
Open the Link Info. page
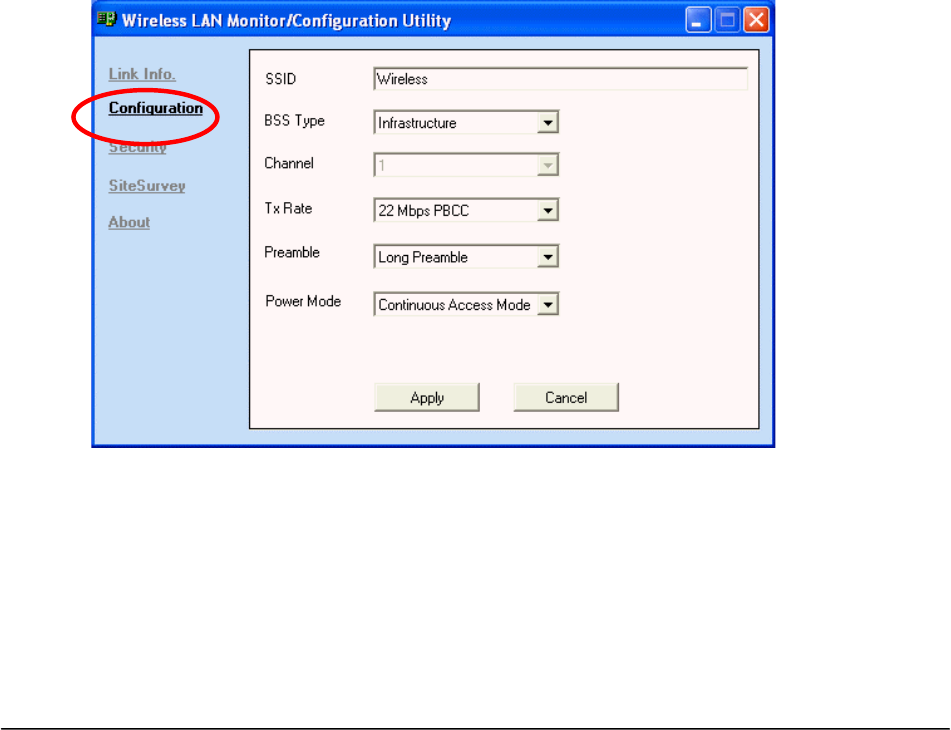click(x=142, y=74)
